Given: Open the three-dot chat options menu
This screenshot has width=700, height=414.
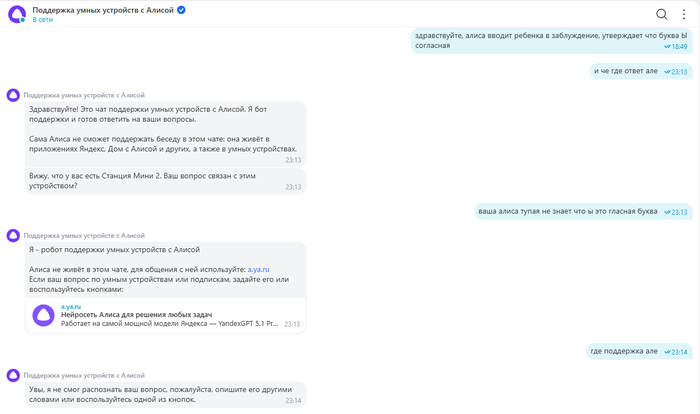Looking at the screenshot, I should [682, 14].
